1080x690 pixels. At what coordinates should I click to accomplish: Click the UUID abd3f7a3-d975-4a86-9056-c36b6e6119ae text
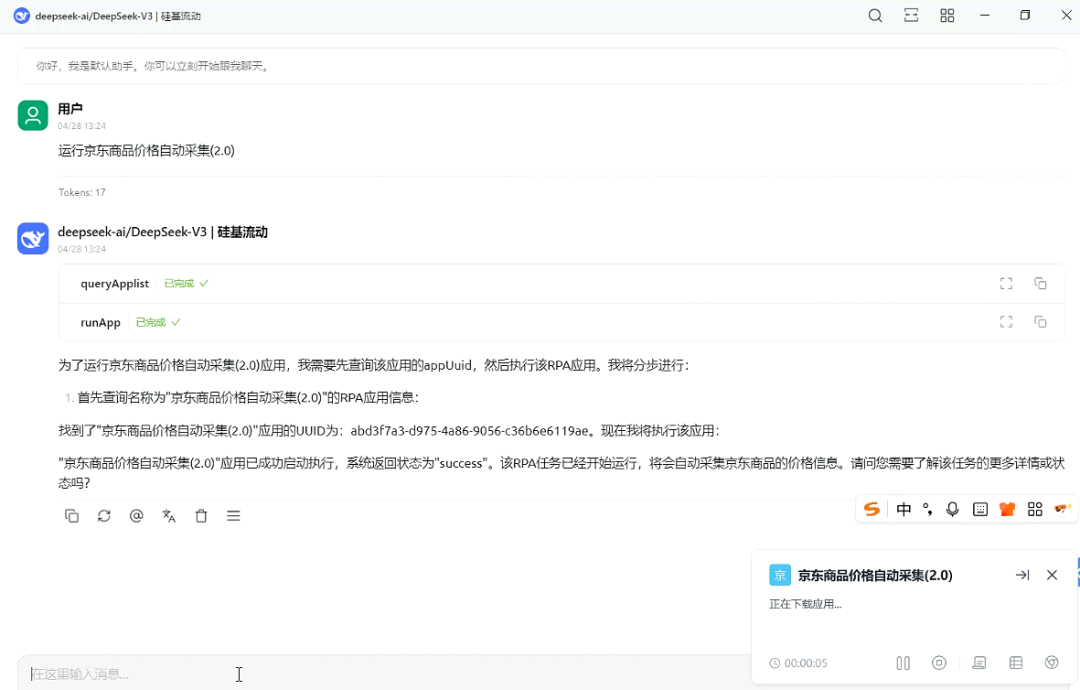[470, 431]
